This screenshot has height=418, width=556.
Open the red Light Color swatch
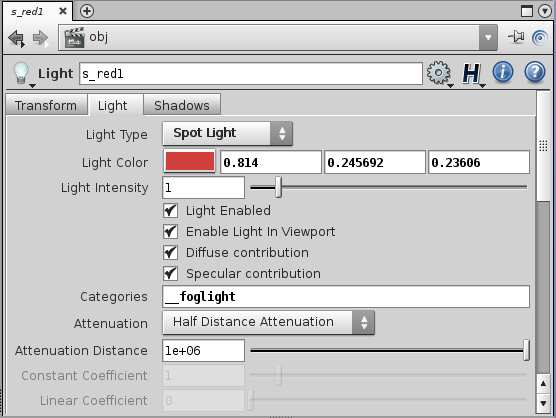190,162
